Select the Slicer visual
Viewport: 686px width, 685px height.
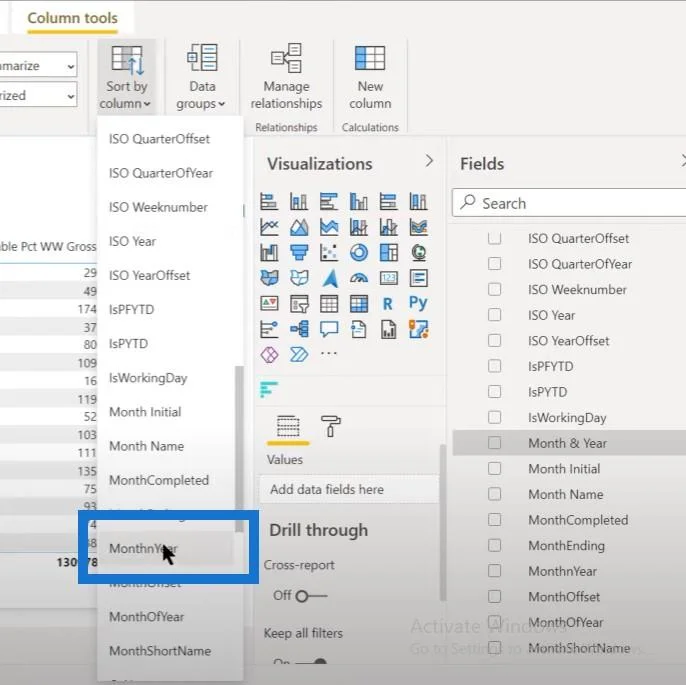pos(299,303)
